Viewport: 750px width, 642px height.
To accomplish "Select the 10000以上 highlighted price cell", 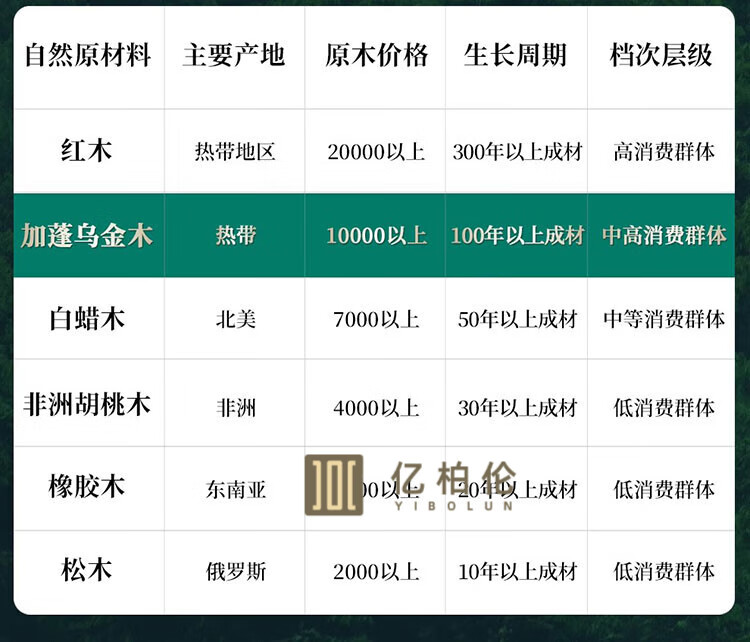I will pos(376,235).
